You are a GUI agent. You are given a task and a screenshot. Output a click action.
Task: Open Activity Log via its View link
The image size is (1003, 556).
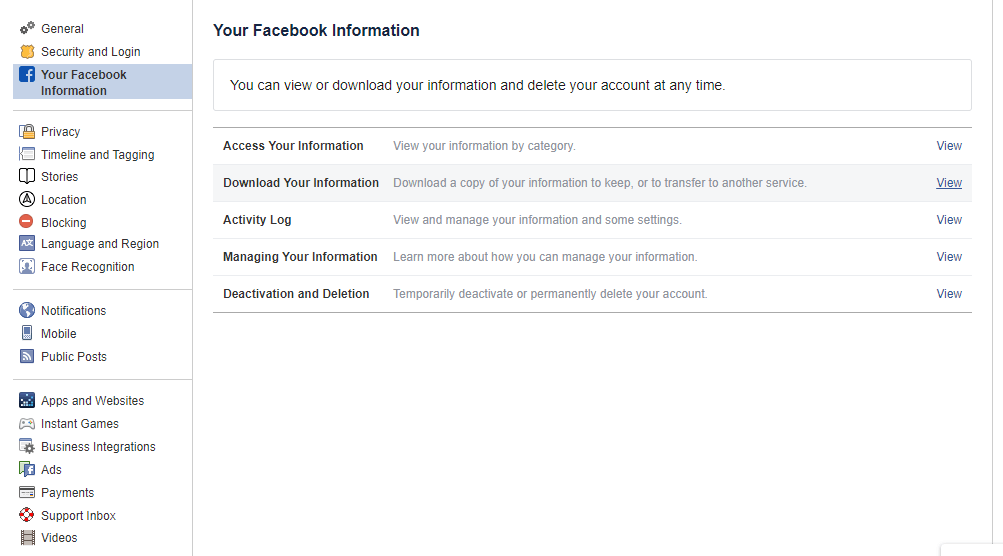(948, 220)
